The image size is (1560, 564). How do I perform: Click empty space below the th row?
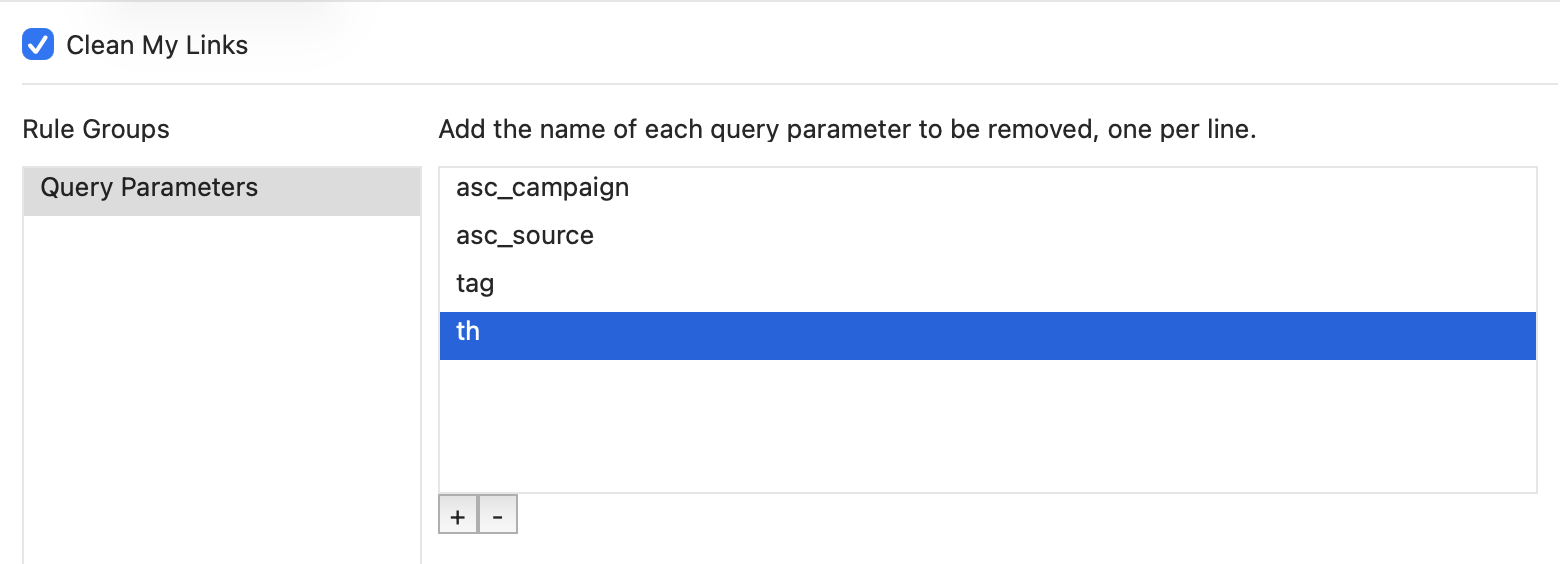tap(986, 425)
